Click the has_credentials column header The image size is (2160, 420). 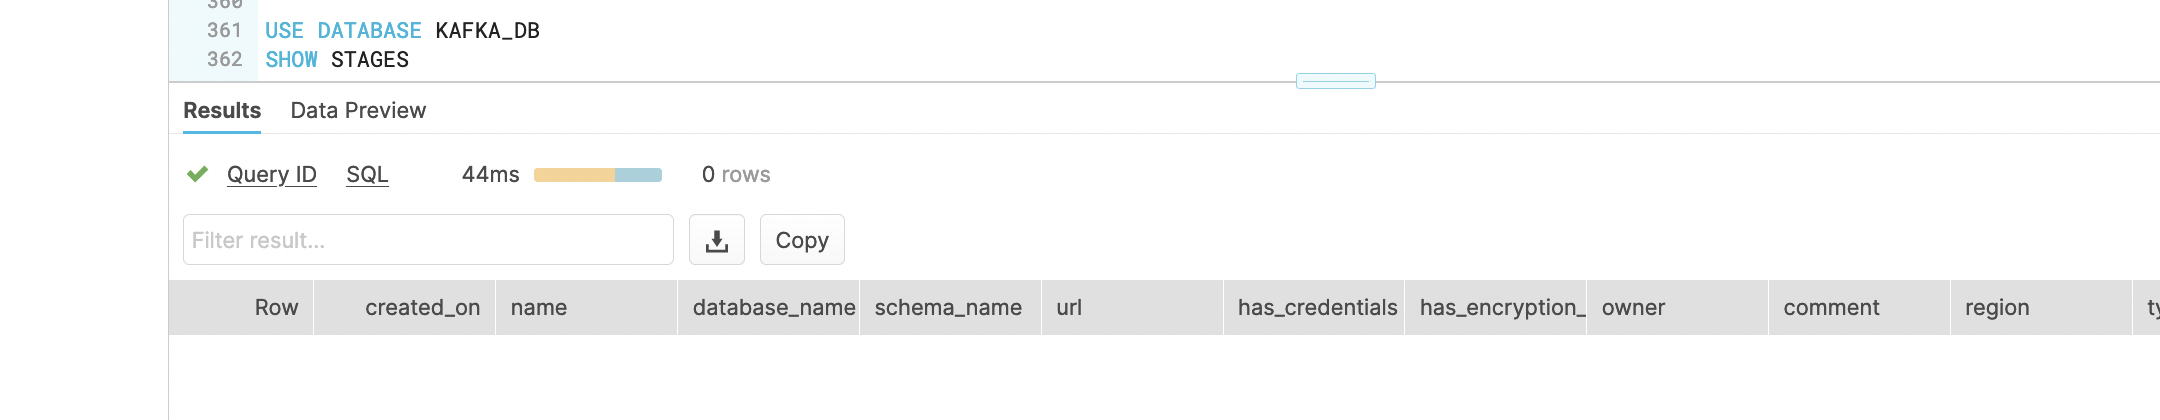1317,307
